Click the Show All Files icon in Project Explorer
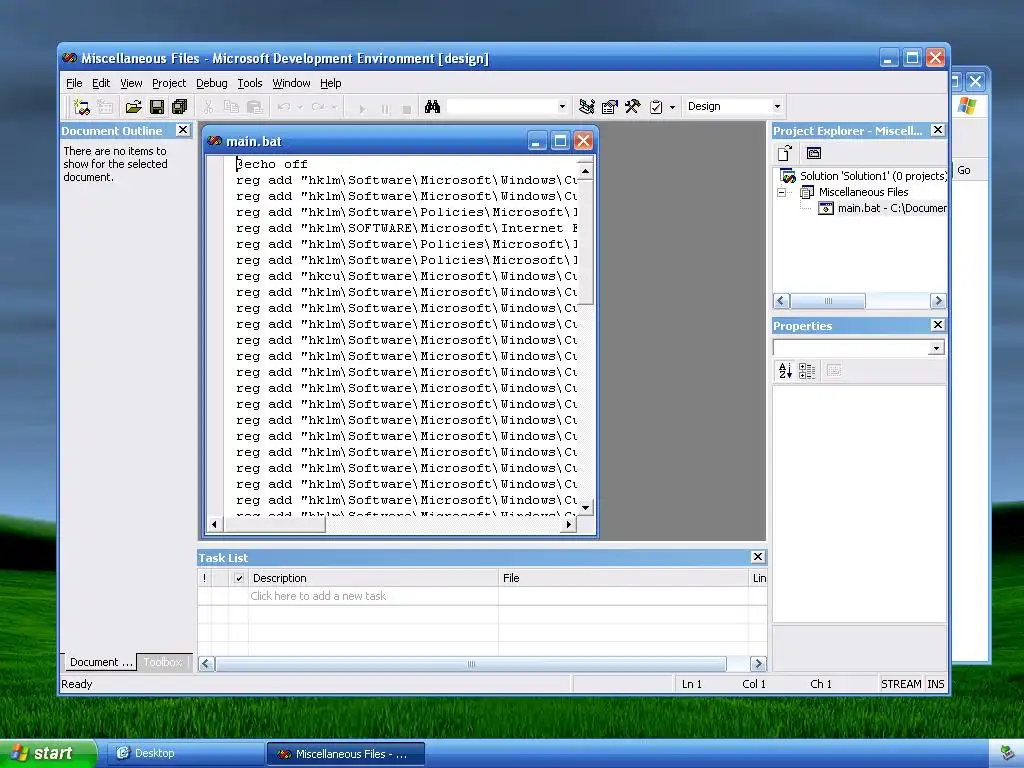Image resolution: width=1024 pixels, height=768 pixels. pyautogui.click(x=814, y=153)
